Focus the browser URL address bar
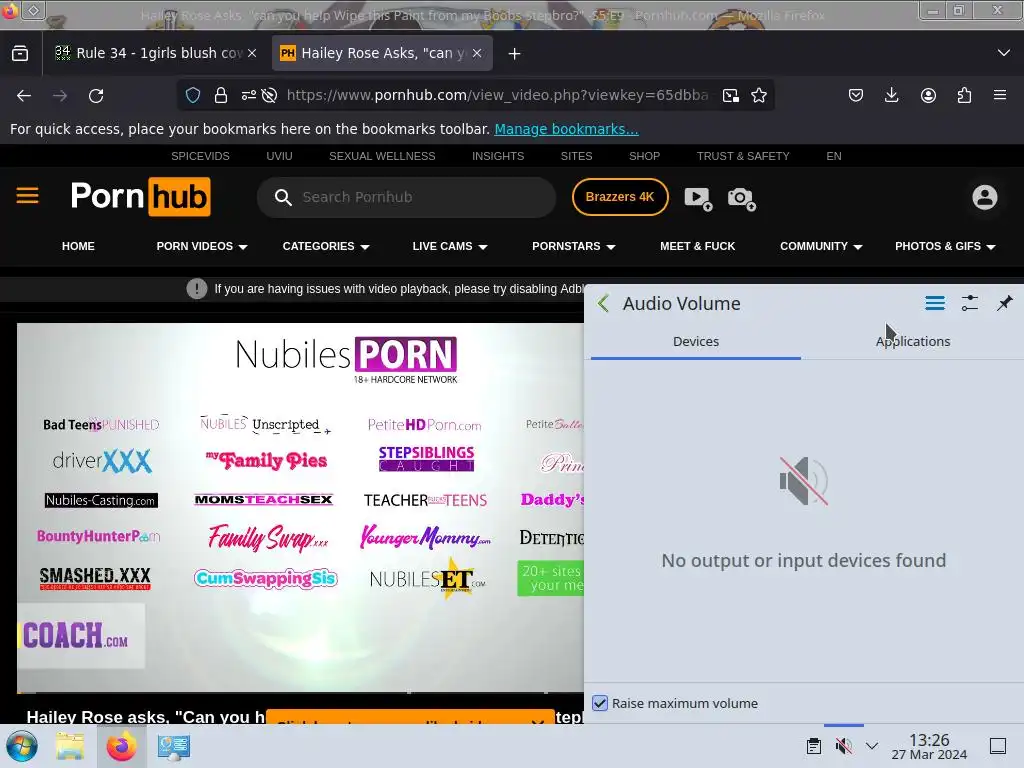Image resolution: width=1024 pixels, height=768 pixels. tap(496, 95)
